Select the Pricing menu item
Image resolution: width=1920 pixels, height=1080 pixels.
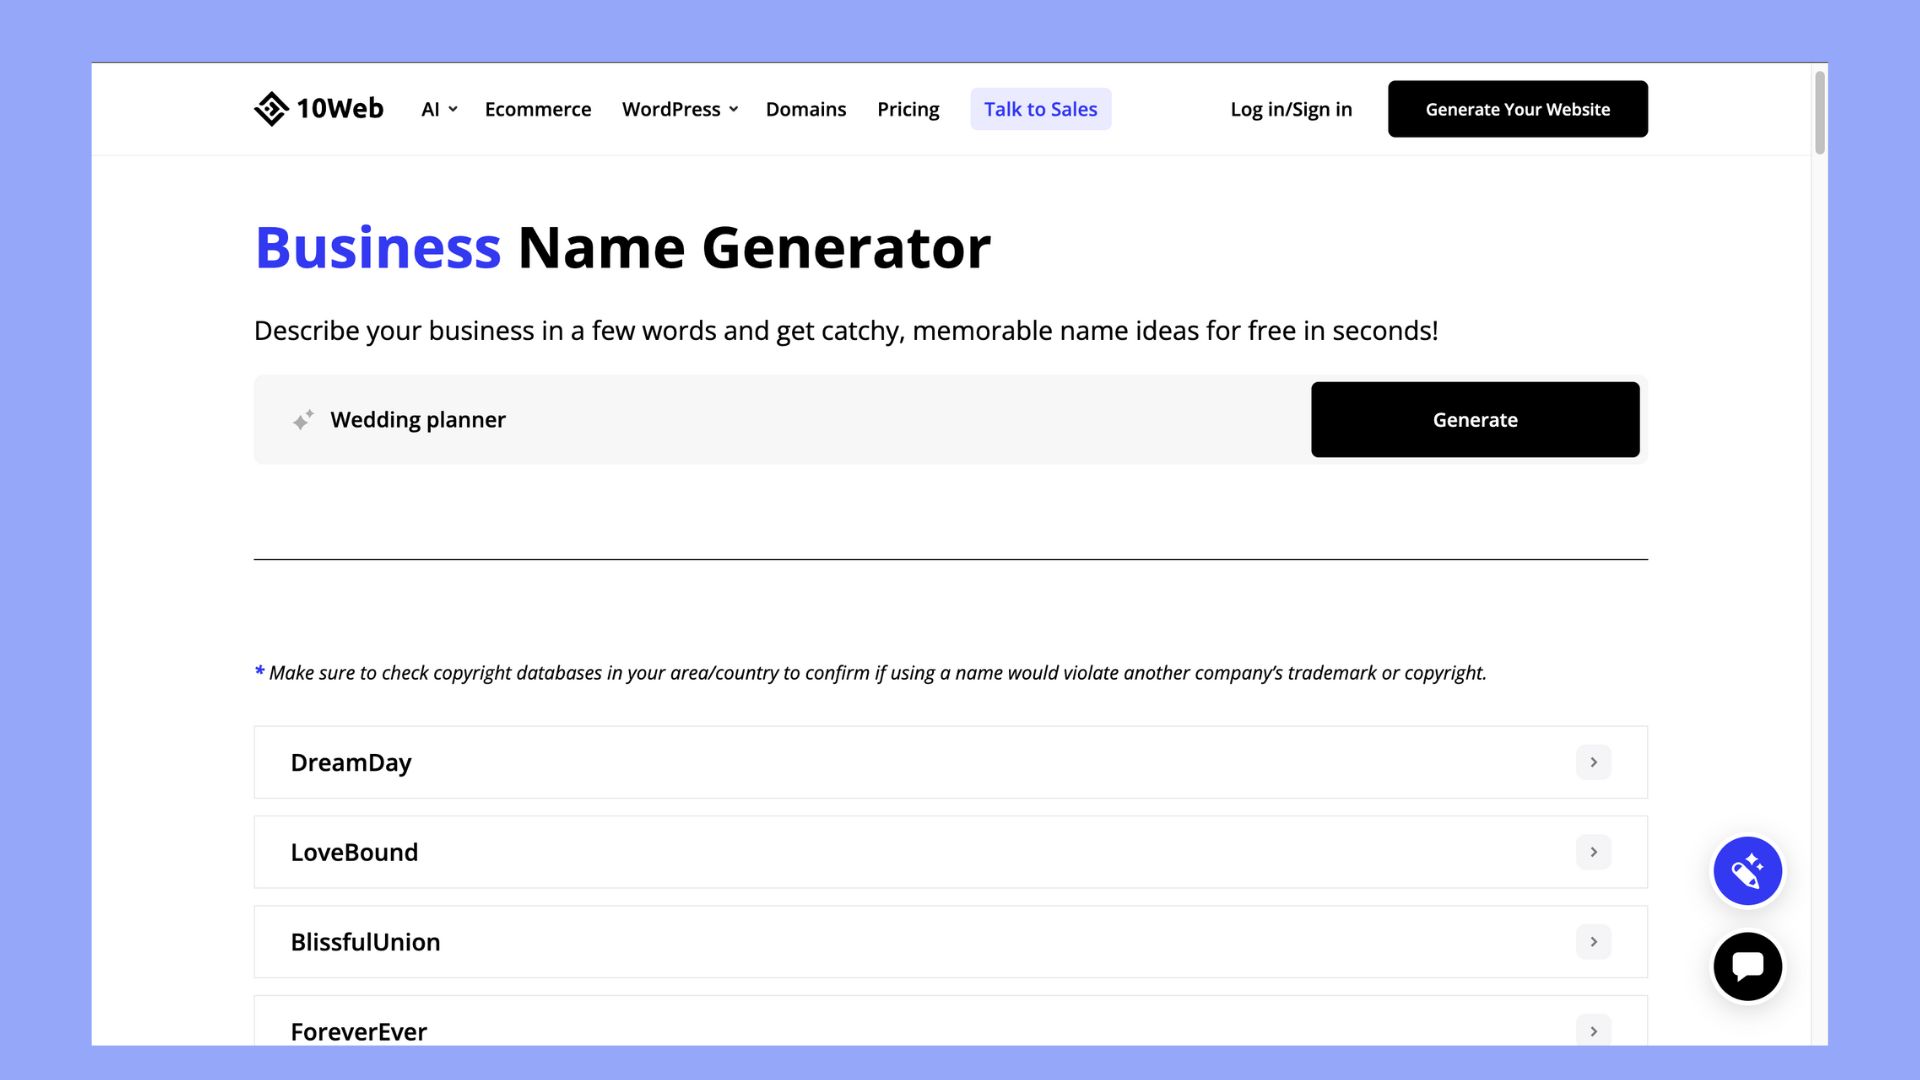tap(909, 108)
